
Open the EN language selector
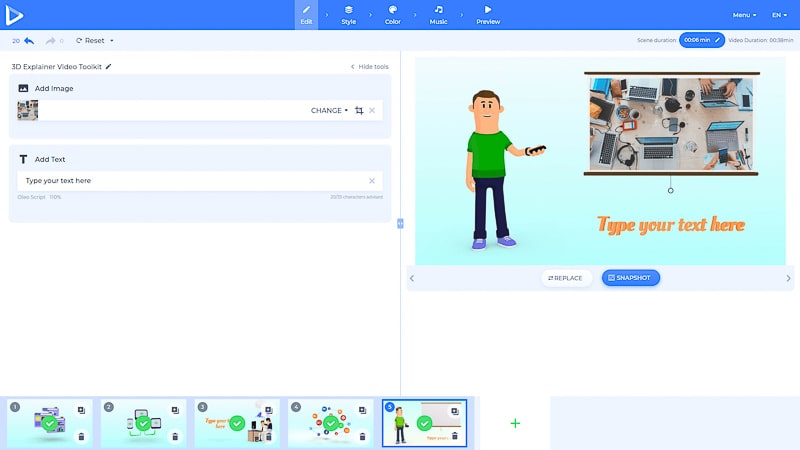(778, 15)
